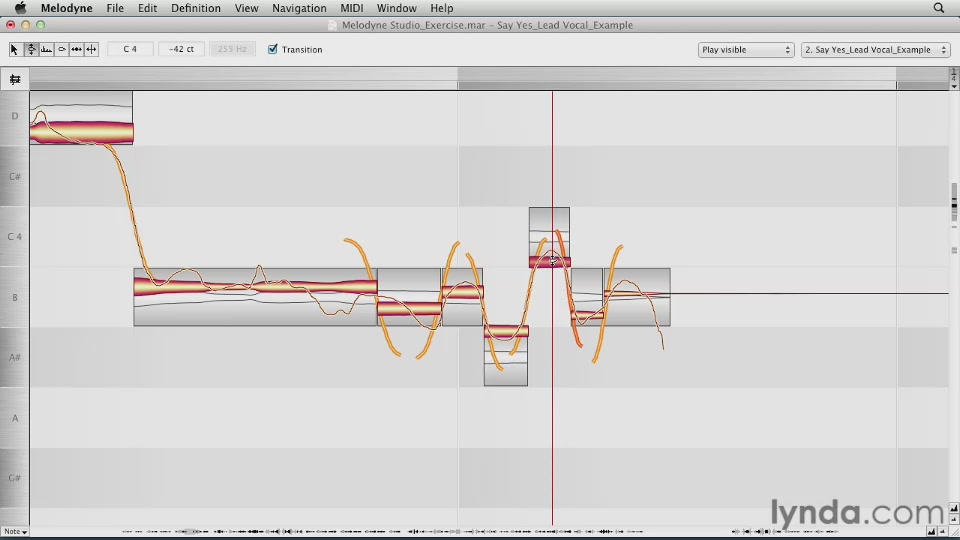
Task: Open the File menu
Action: (x=115, y=8)
